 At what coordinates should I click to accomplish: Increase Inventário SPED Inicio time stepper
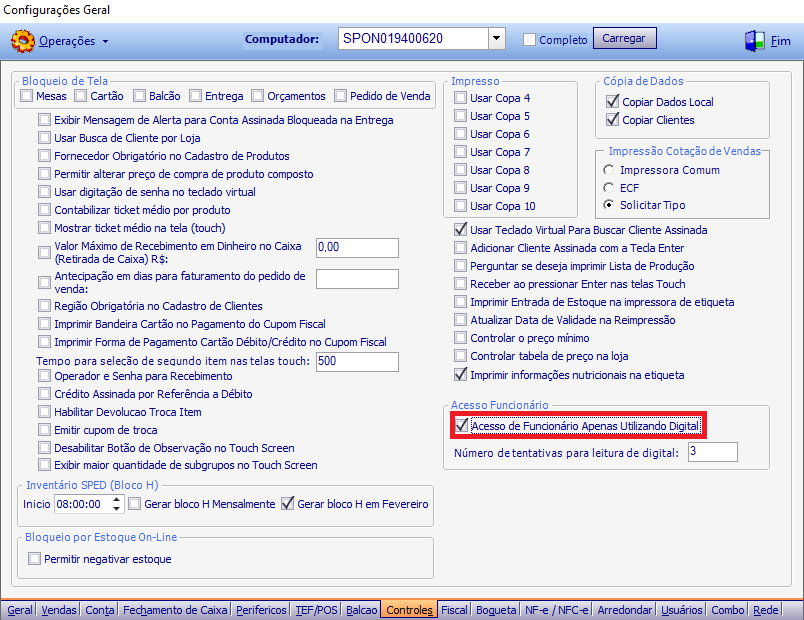pyautogui.click(x=117, y=499)
